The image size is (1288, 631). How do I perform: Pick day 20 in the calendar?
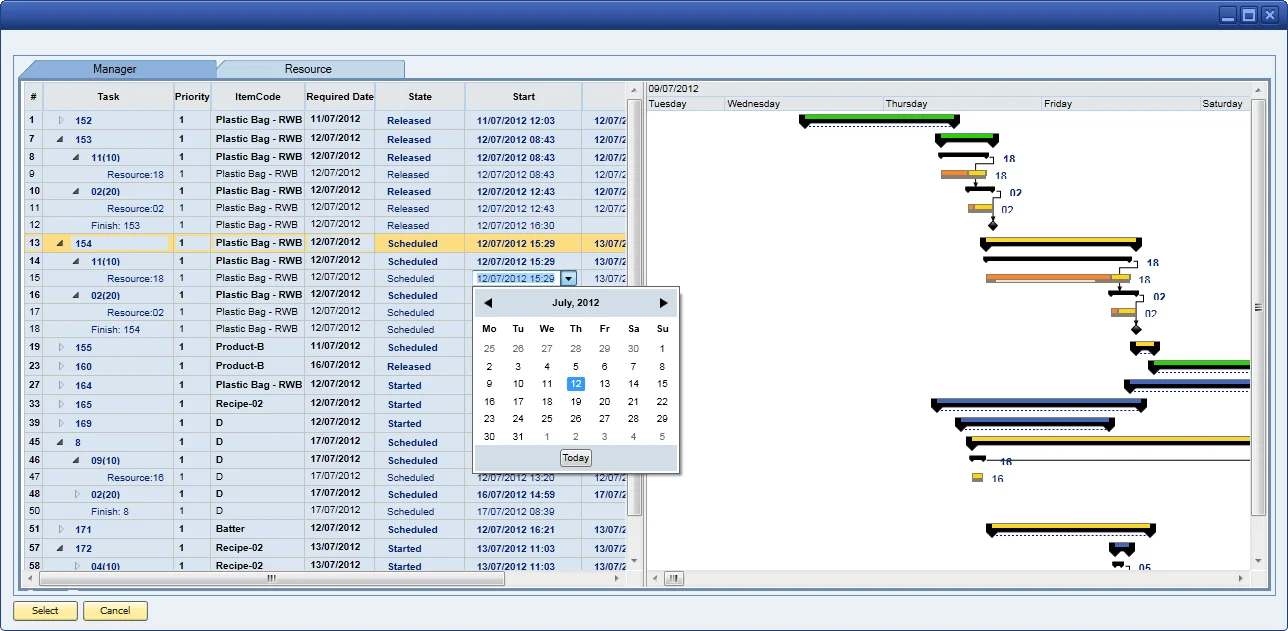click(604, 401)
